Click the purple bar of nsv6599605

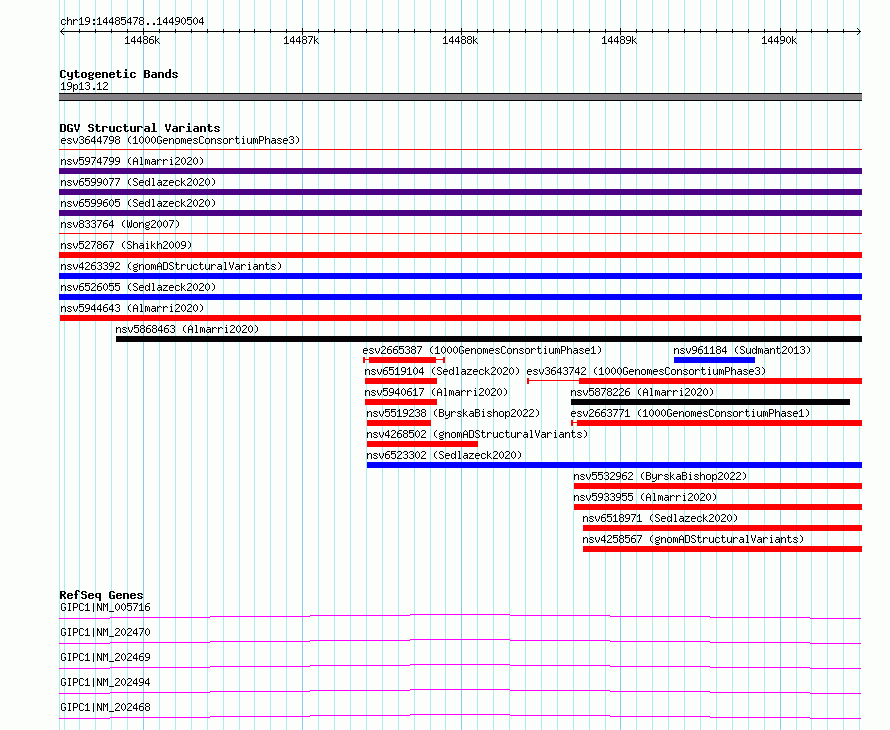pos(460,213)
